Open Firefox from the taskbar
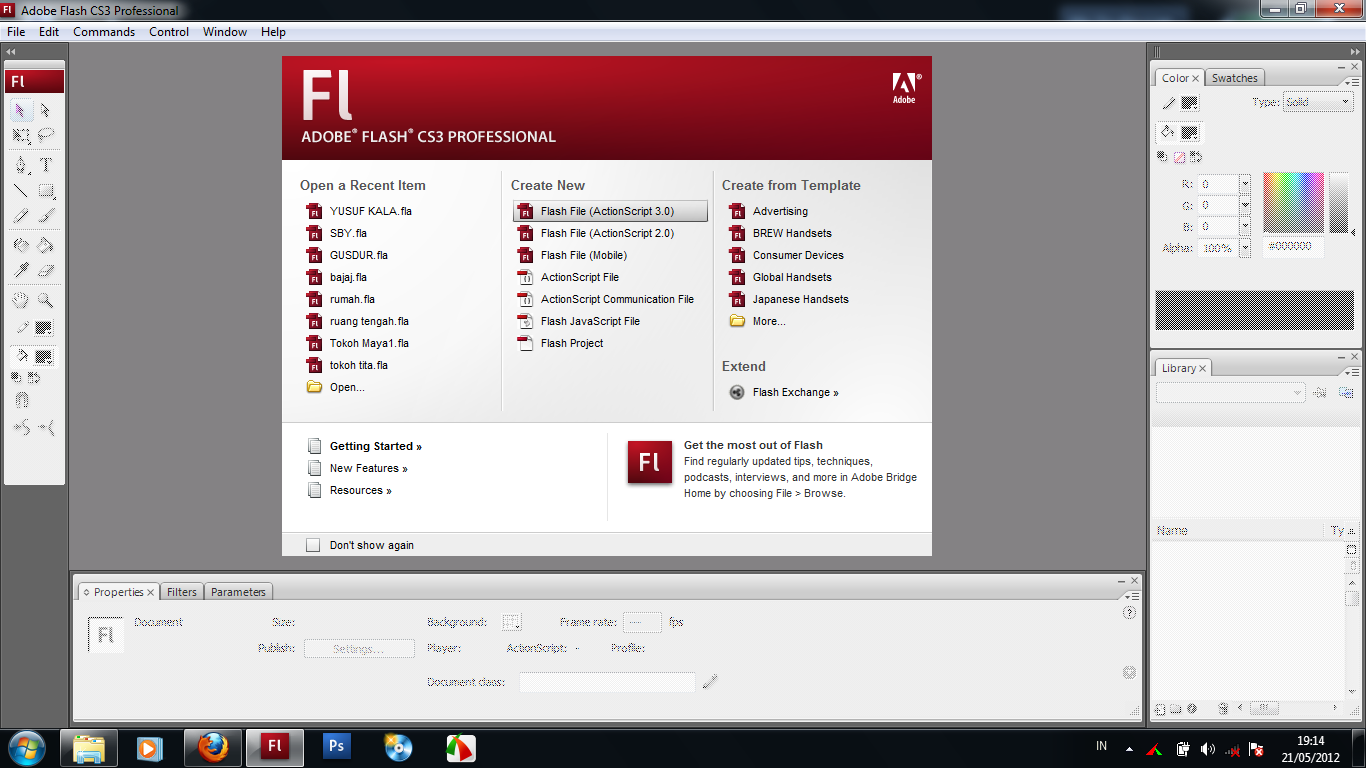This screenshot has width=1366, height=768. click(x=212, y=748)
